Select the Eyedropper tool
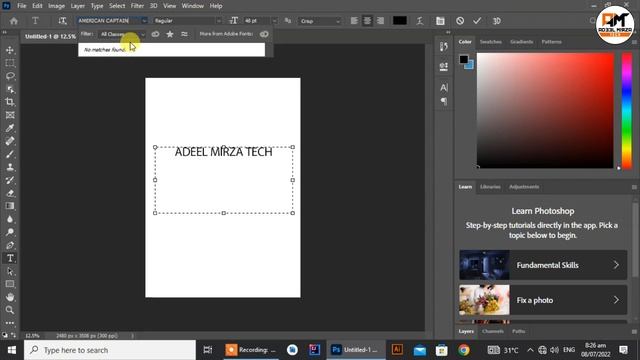 (x=10, y=128)
